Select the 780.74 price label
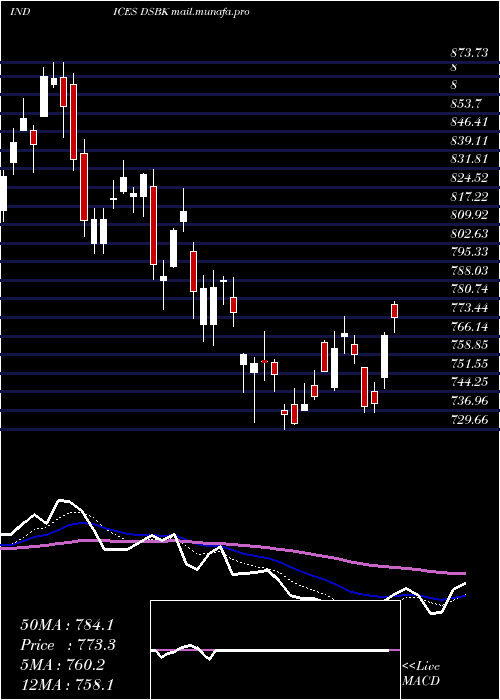 coord(469,289)
